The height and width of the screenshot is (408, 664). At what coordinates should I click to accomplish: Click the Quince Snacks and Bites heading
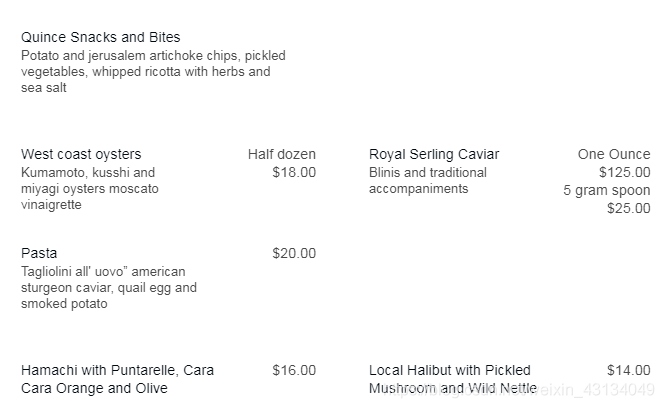[x=101, y=37]
